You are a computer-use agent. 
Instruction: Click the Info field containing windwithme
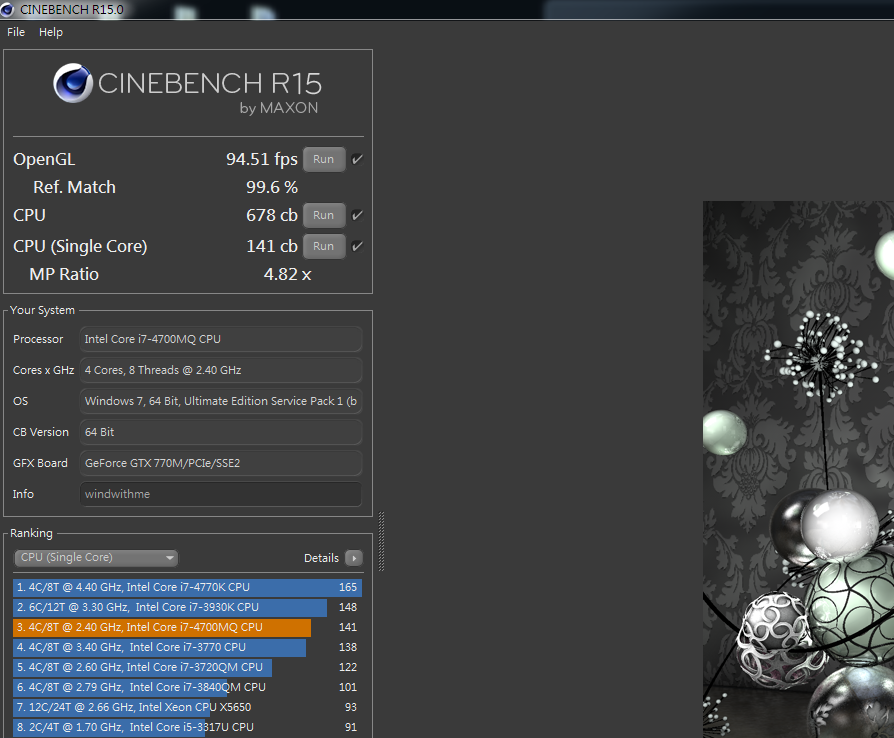221,494
